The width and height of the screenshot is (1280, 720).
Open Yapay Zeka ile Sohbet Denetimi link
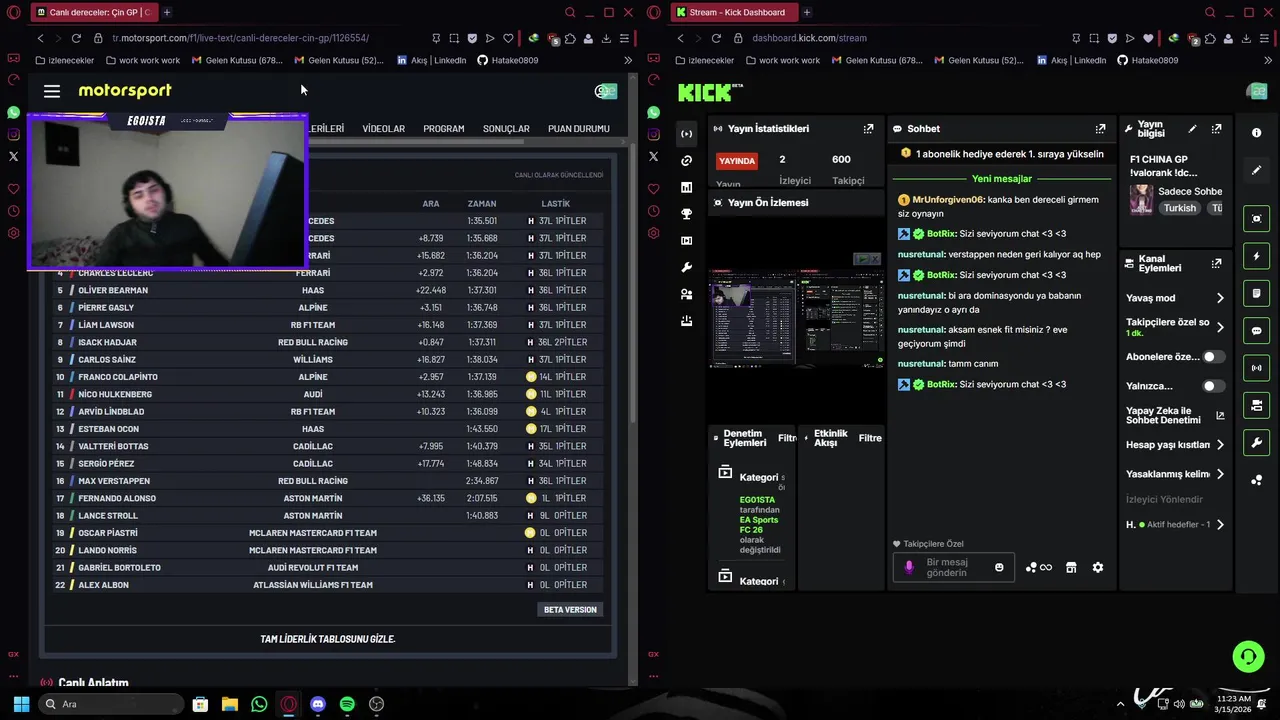pyautogui.click(x=1175, y=416)
